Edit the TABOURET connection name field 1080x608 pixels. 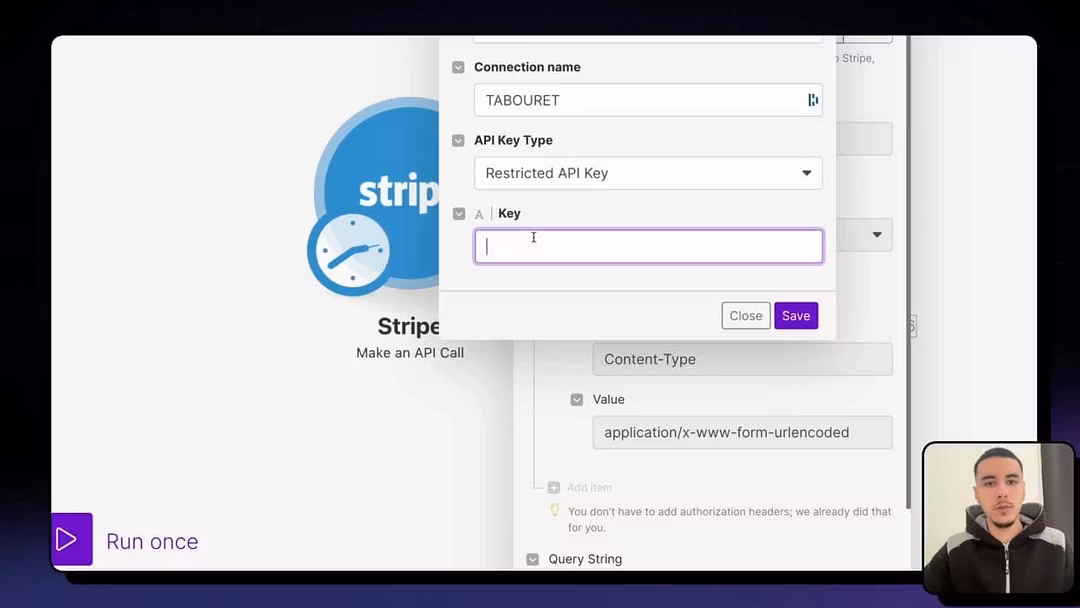click(x=647, y=101)
